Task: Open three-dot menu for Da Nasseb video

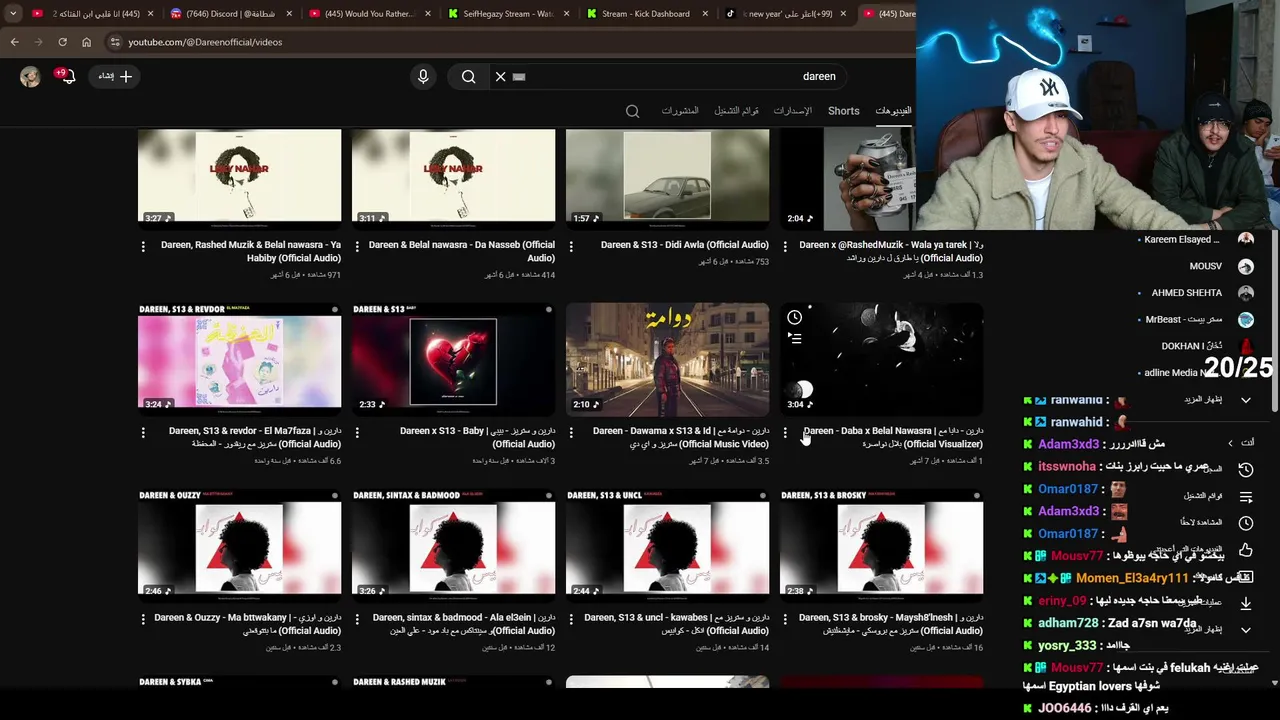Action: [x=357, y=245]
